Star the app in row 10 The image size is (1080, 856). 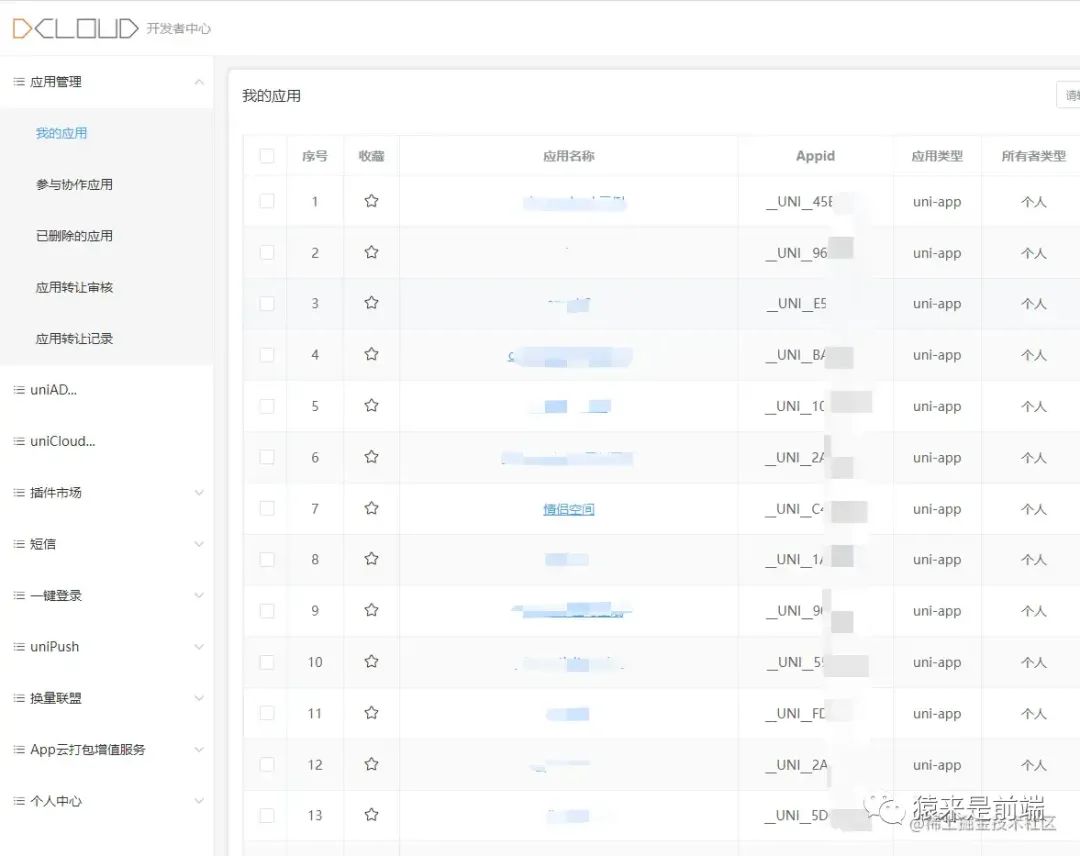coord(371,662)
